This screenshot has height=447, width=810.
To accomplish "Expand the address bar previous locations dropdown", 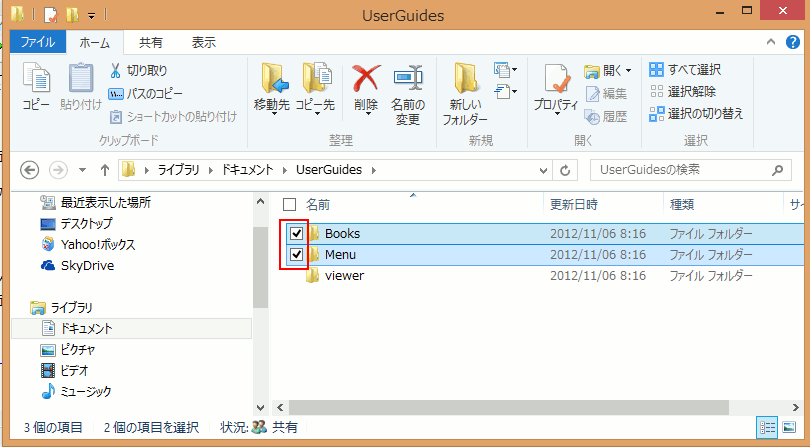I will pyautogui.click(x=545, y=169).
